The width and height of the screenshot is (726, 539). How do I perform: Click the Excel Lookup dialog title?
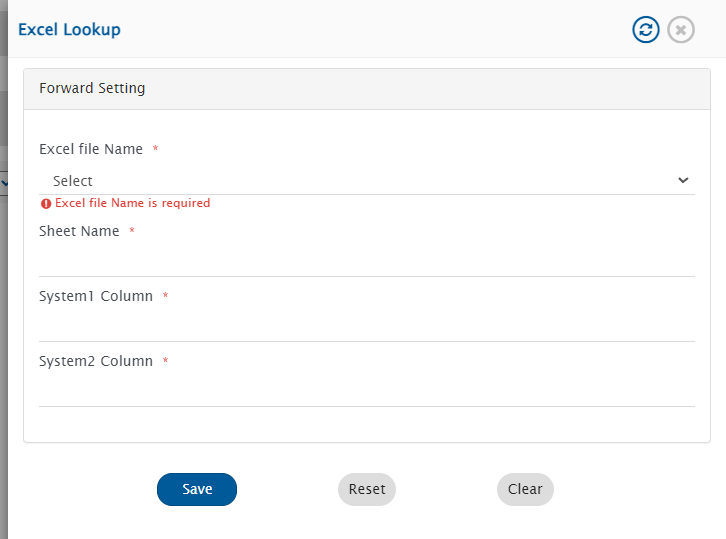(69, 30)
